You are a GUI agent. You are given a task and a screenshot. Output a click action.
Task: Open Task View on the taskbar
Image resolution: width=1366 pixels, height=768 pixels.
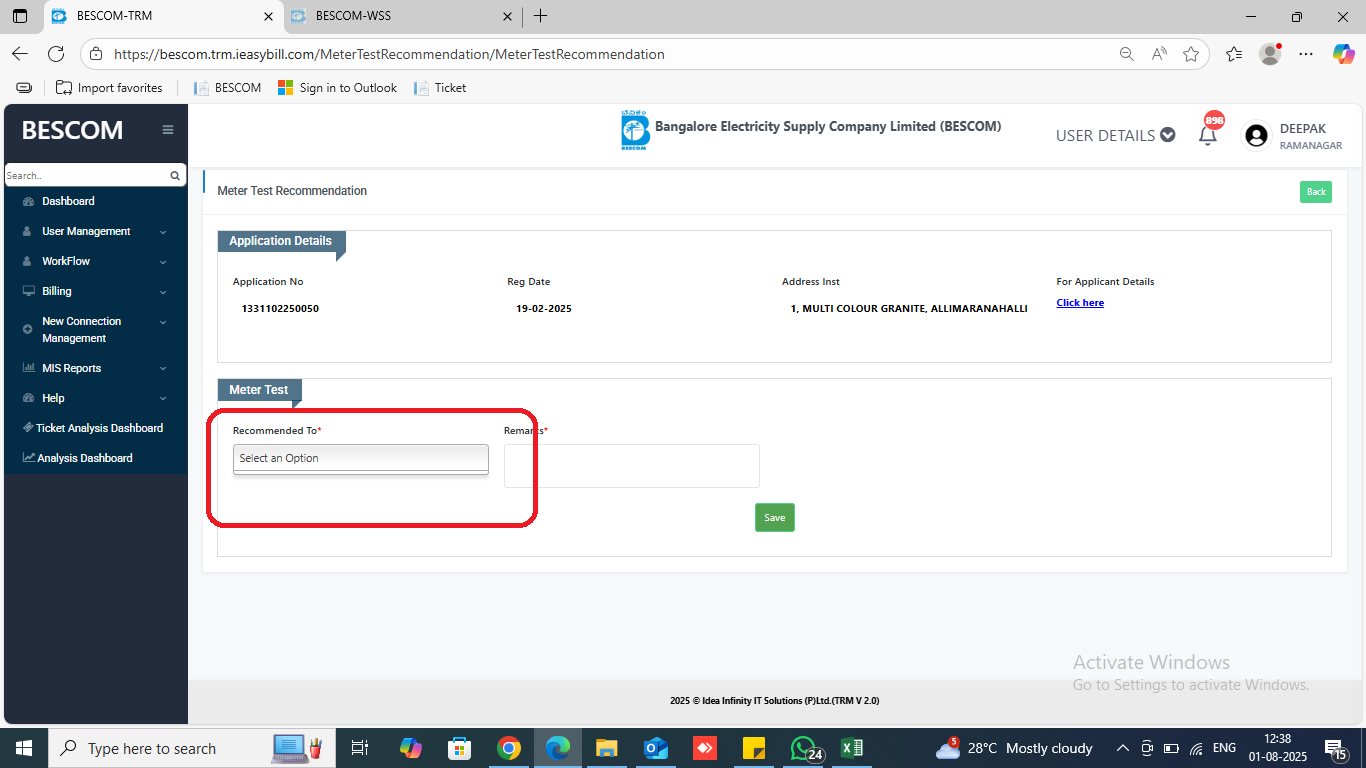[x=360, y=748]
